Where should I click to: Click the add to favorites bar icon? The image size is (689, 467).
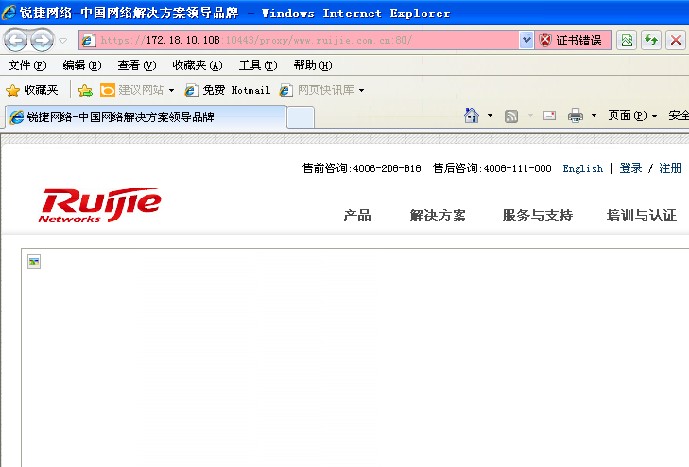pyautogui.click(x=85, y=91)
